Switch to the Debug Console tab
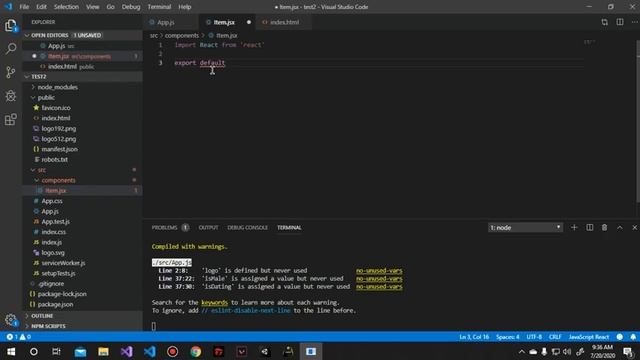This screenshot has width=640, height=360. (247, 227)
